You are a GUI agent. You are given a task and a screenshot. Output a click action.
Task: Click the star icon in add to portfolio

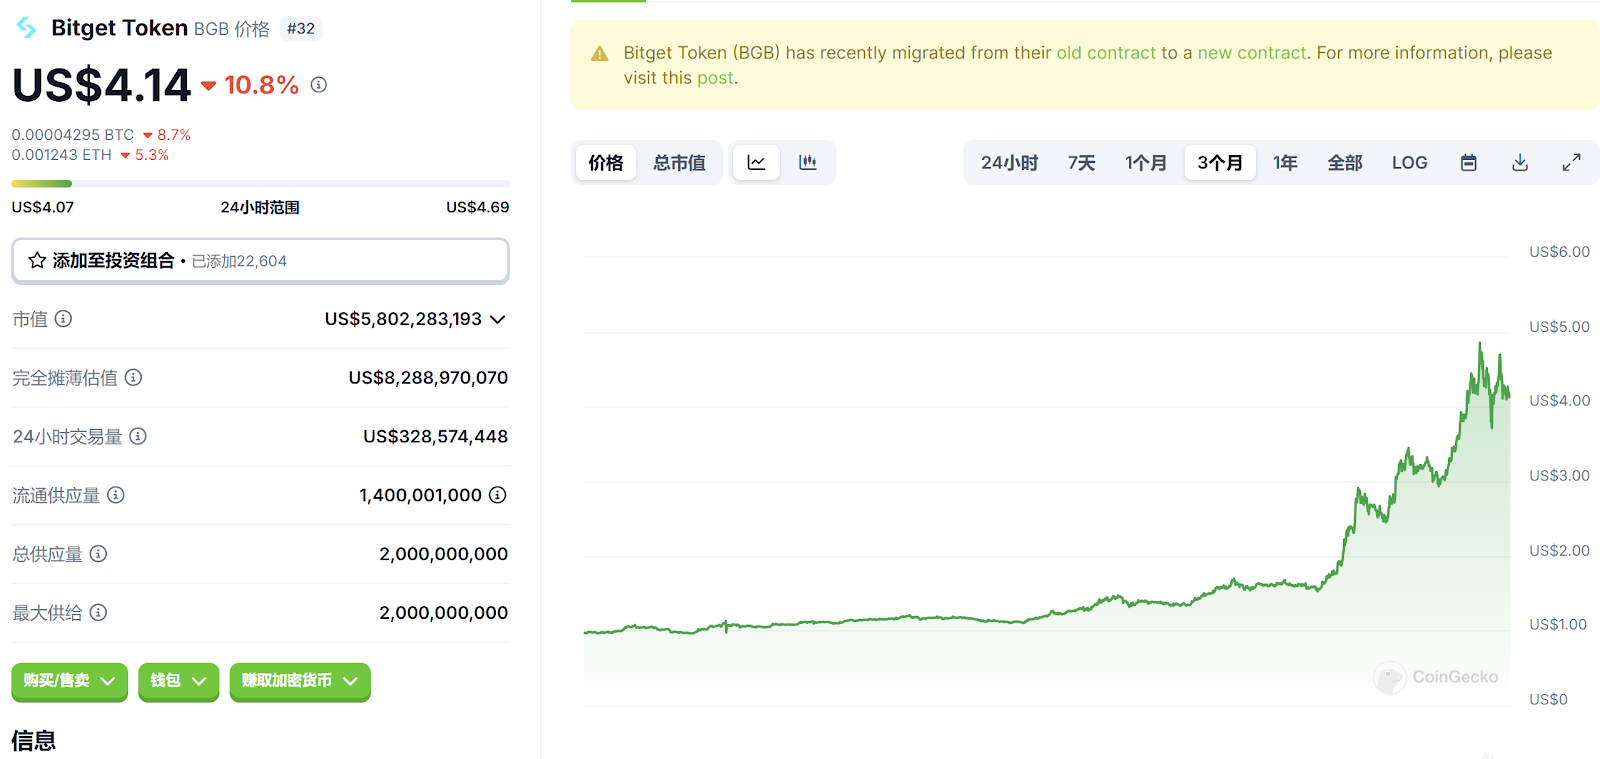pyautogui.click(x=37, y=261)
